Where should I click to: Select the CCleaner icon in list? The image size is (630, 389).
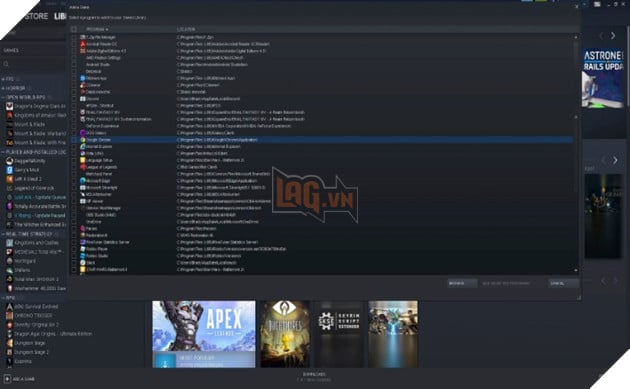pos(83,85)
